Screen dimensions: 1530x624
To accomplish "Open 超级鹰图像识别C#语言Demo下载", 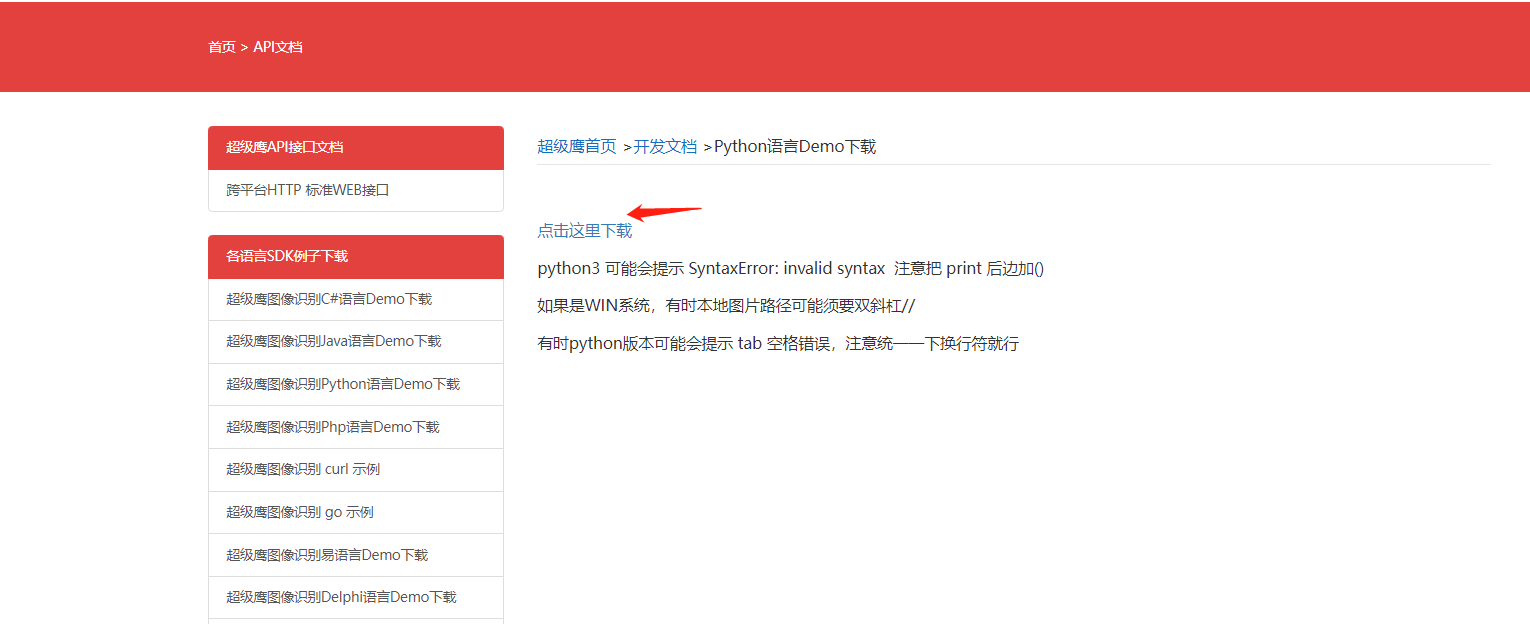I will (356, 299).
